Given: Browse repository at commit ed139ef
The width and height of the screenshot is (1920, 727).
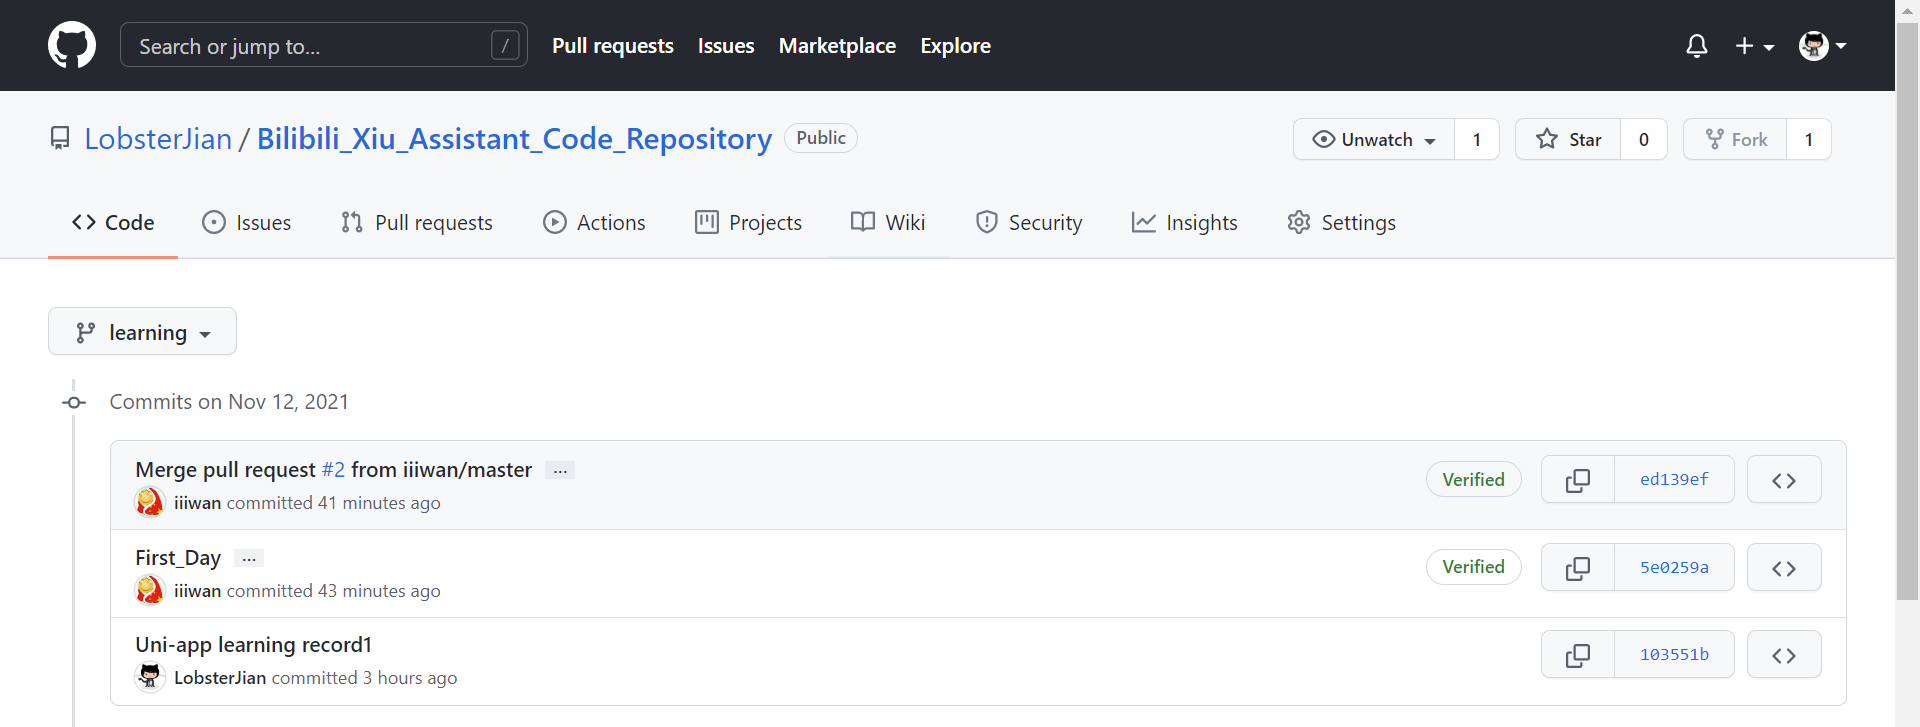Looking at the screenshot, I should tap(1783, 480).
